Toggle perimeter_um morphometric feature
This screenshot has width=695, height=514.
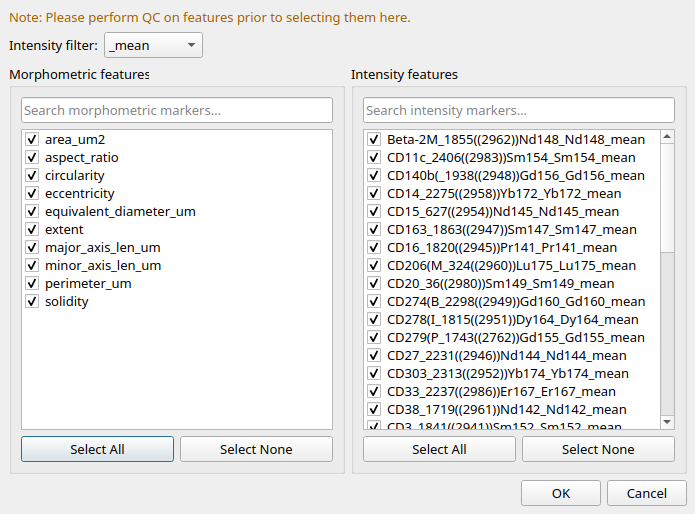[x=32, y=284]
